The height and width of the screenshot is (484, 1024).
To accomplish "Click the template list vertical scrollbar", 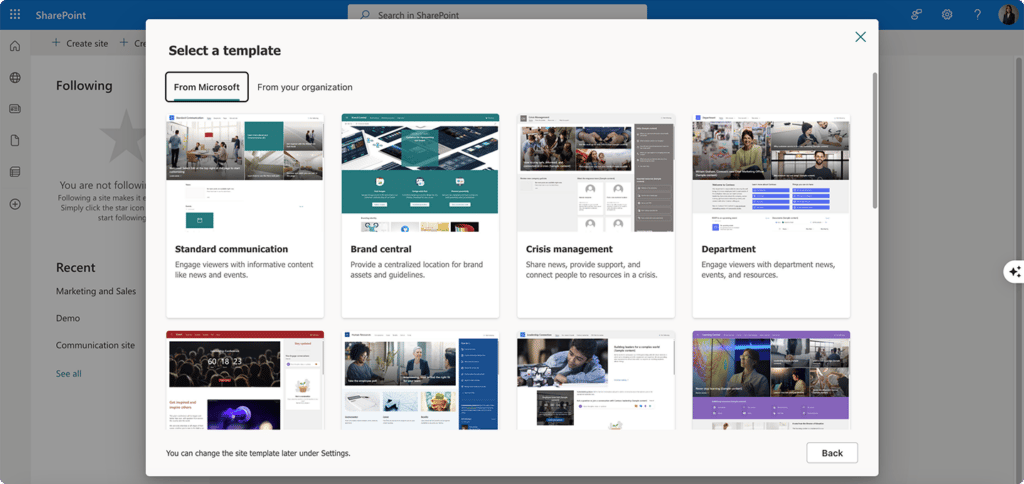I will coord(874,140).
